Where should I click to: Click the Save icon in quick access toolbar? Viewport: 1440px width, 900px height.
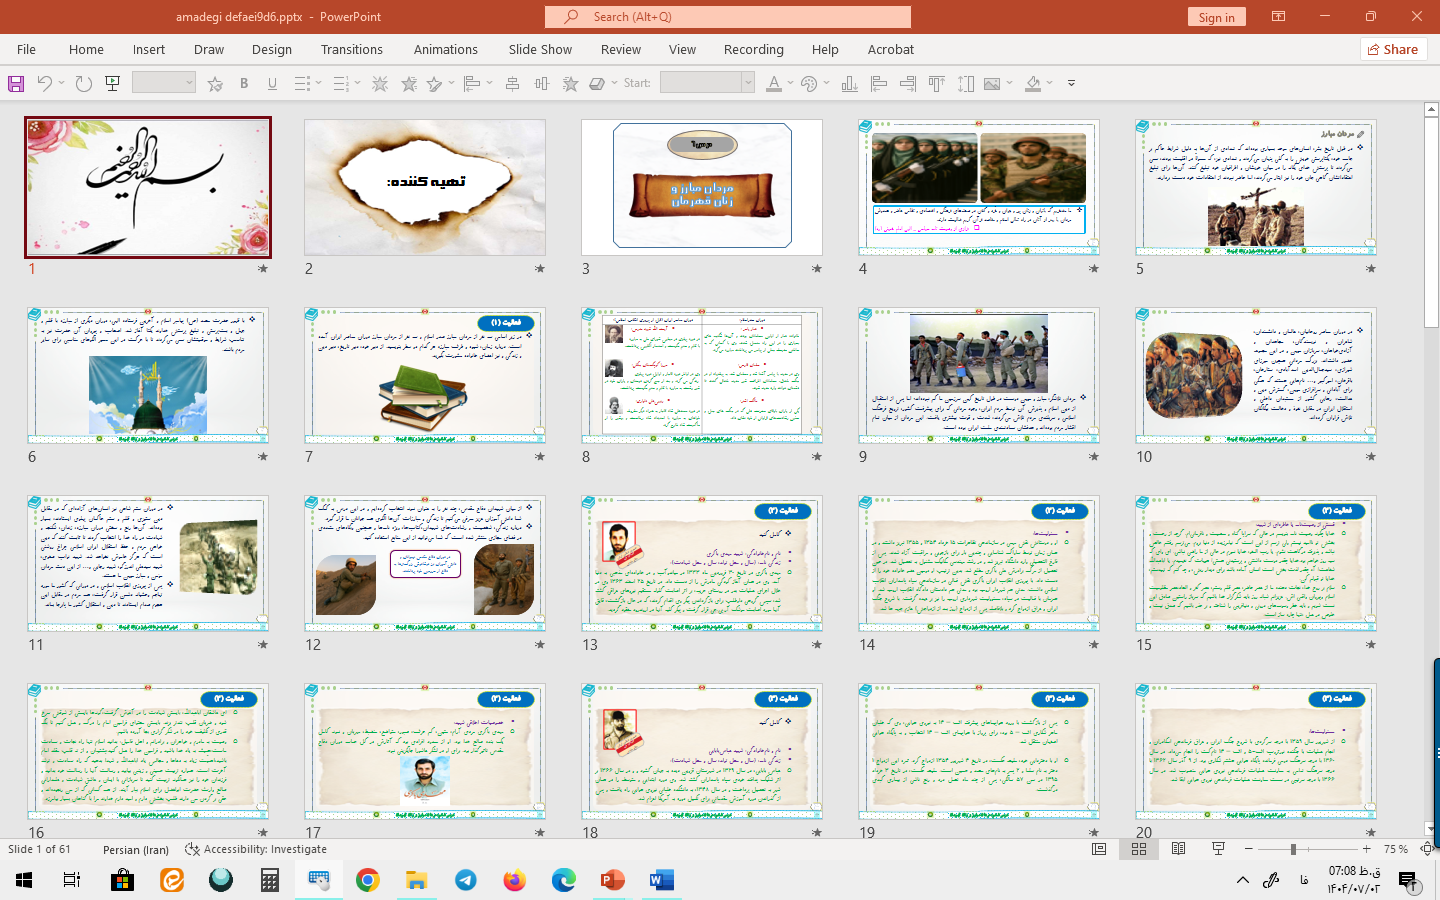tap(16, 84)
